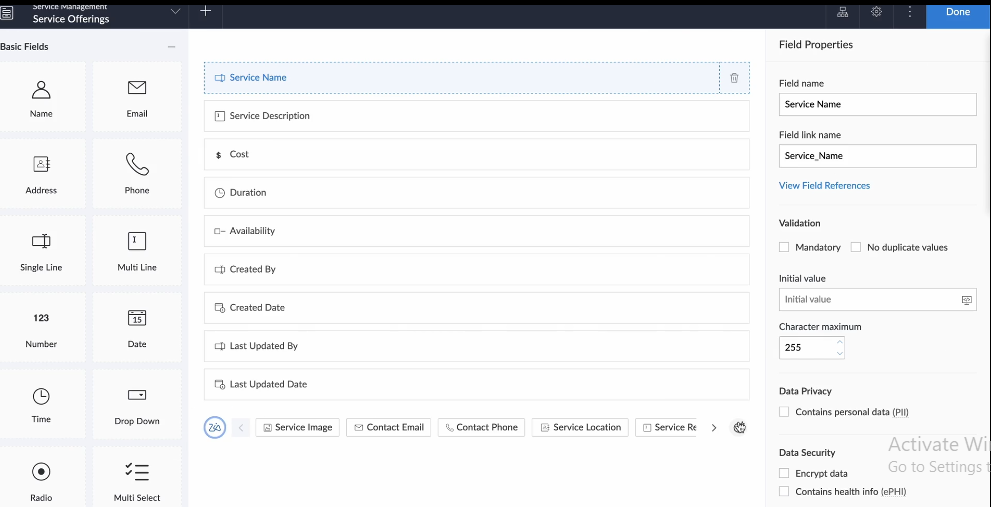Select the Date field icon
Screen dimensions: 991x507
click(x=137, y=327)
